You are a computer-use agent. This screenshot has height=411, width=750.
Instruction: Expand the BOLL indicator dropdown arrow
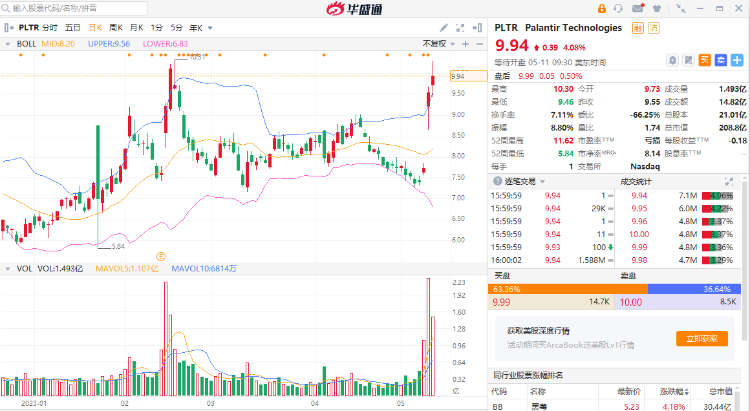click(x=8, y=44)
